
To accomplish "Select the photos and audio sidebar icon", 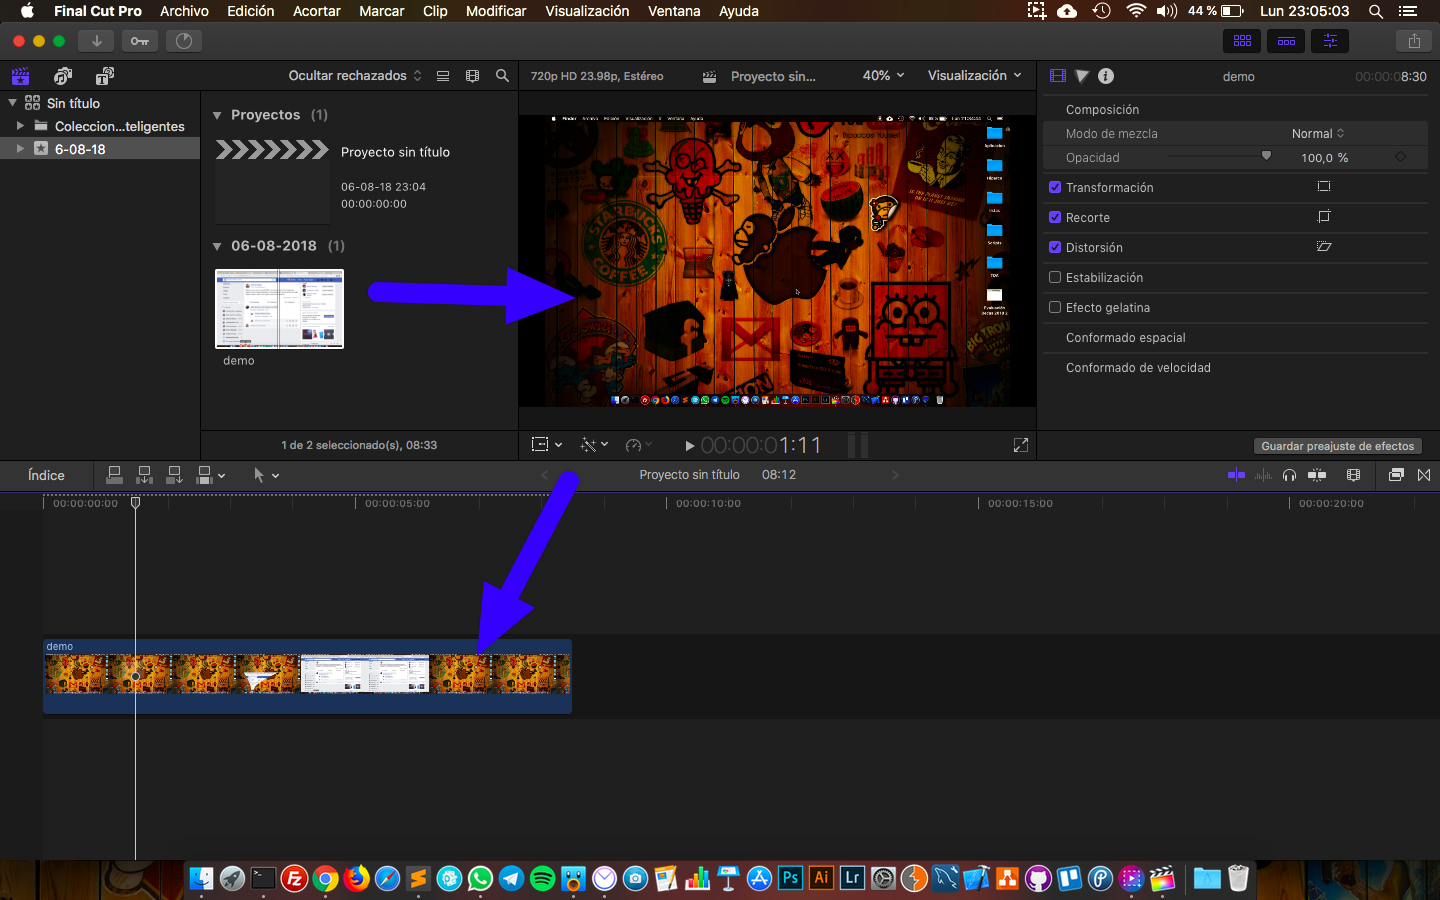I will pyautogui.click(x=63, y=76).
